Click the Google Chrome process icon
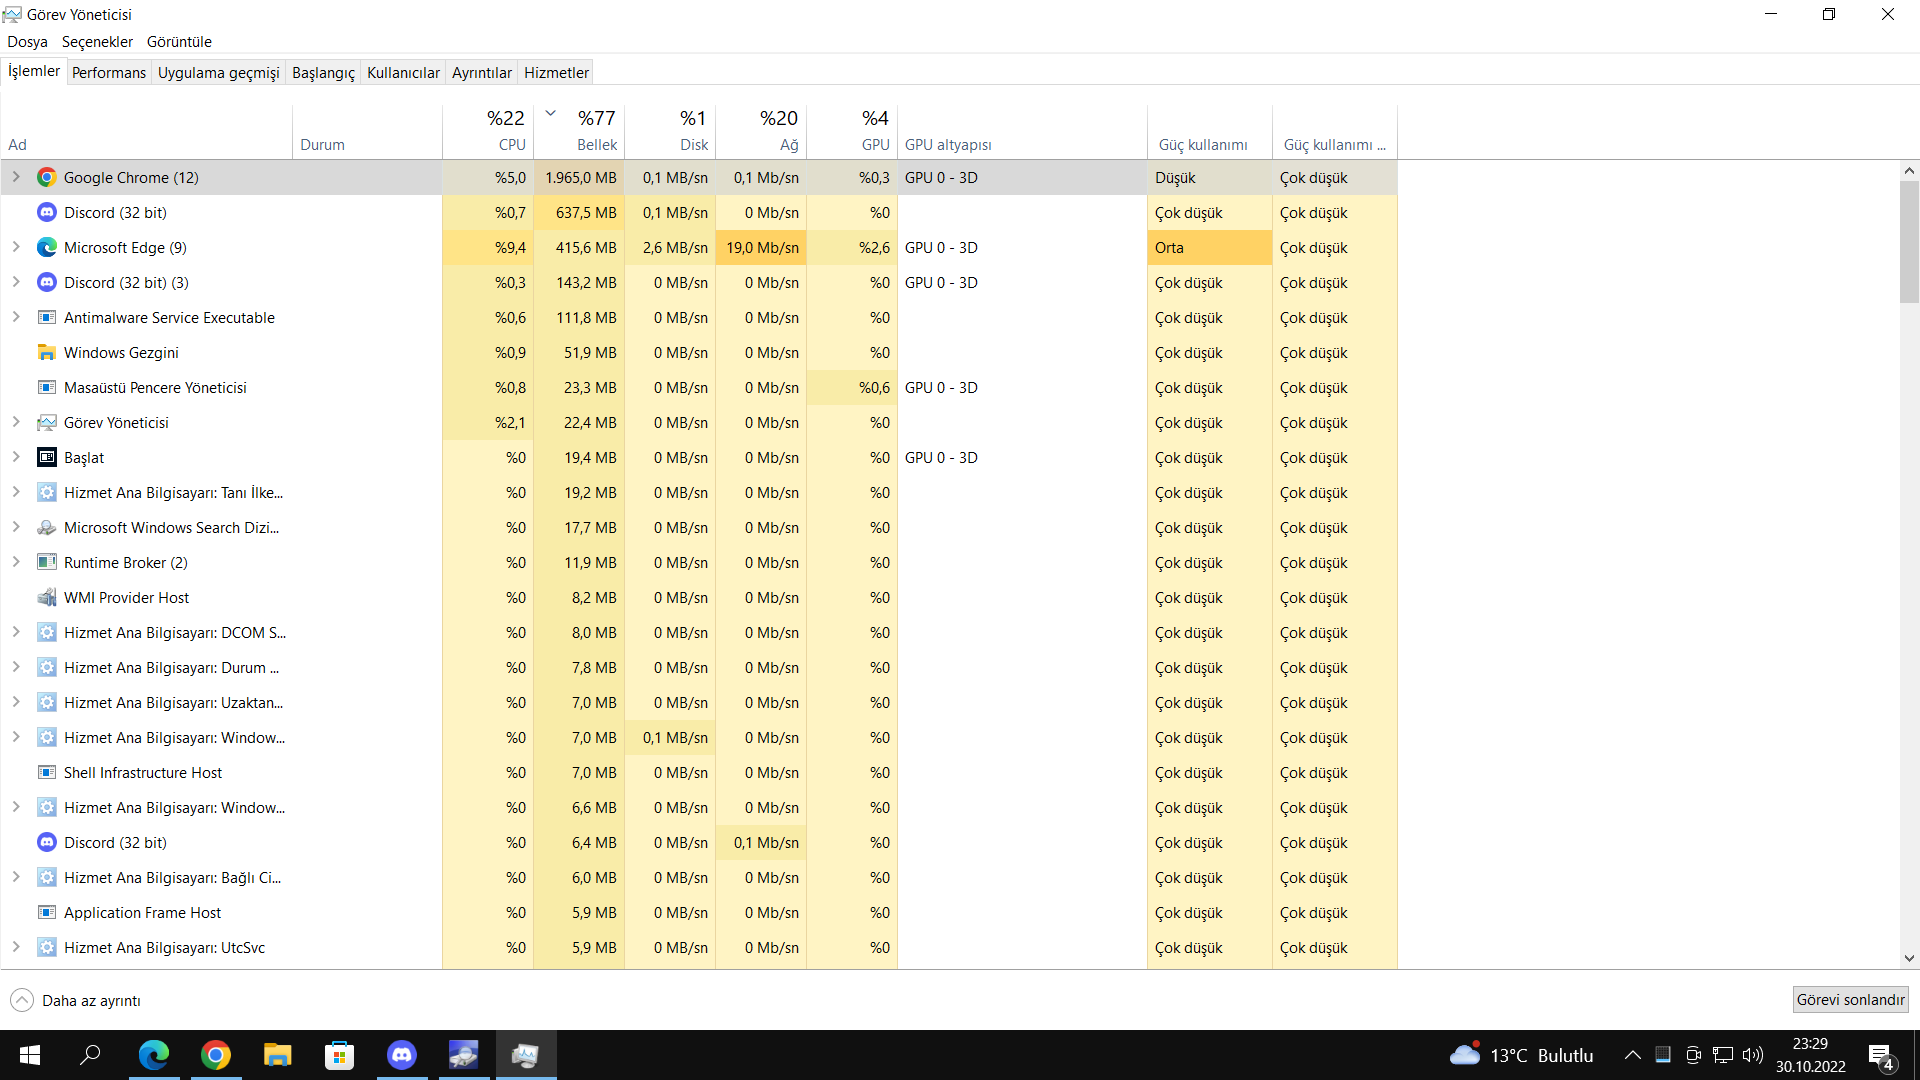This screenshot has width=1920, height=1080. 46,178
